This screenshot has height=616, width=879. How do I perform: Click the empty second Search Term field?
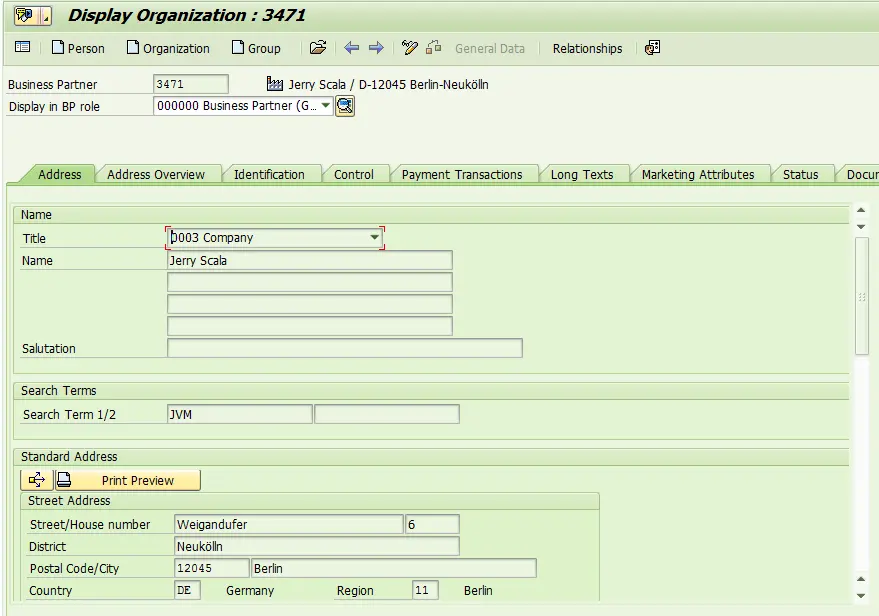point(387,414)
